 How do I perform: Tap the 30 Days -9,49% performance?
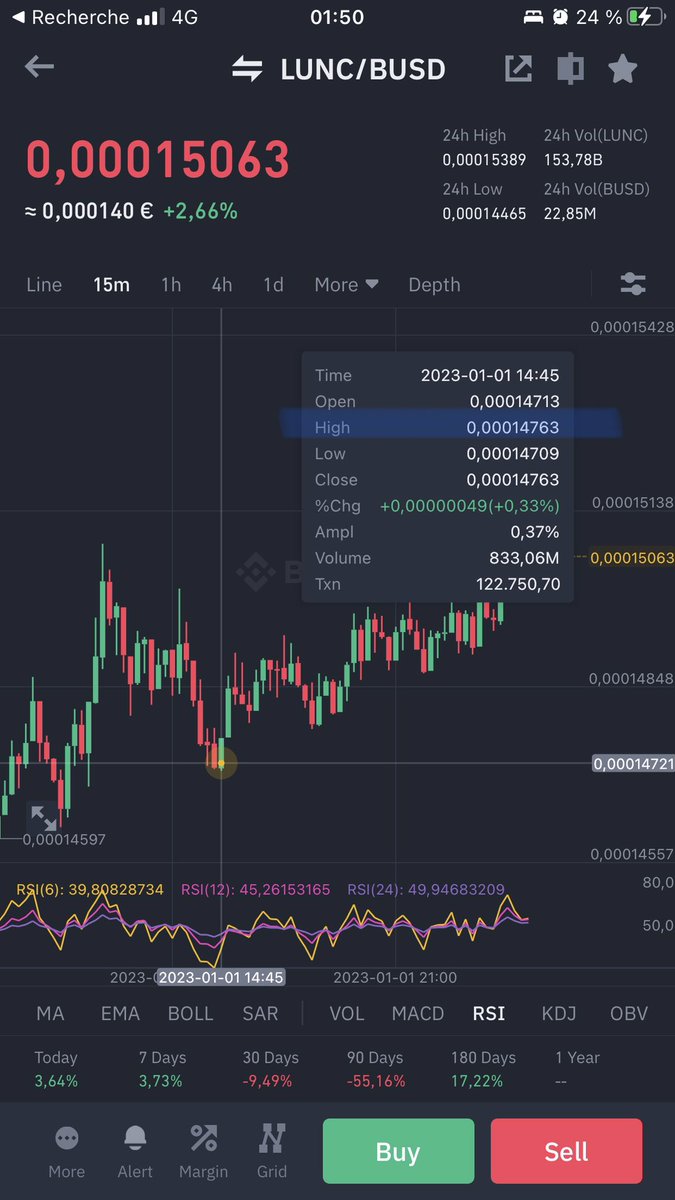270,1069
